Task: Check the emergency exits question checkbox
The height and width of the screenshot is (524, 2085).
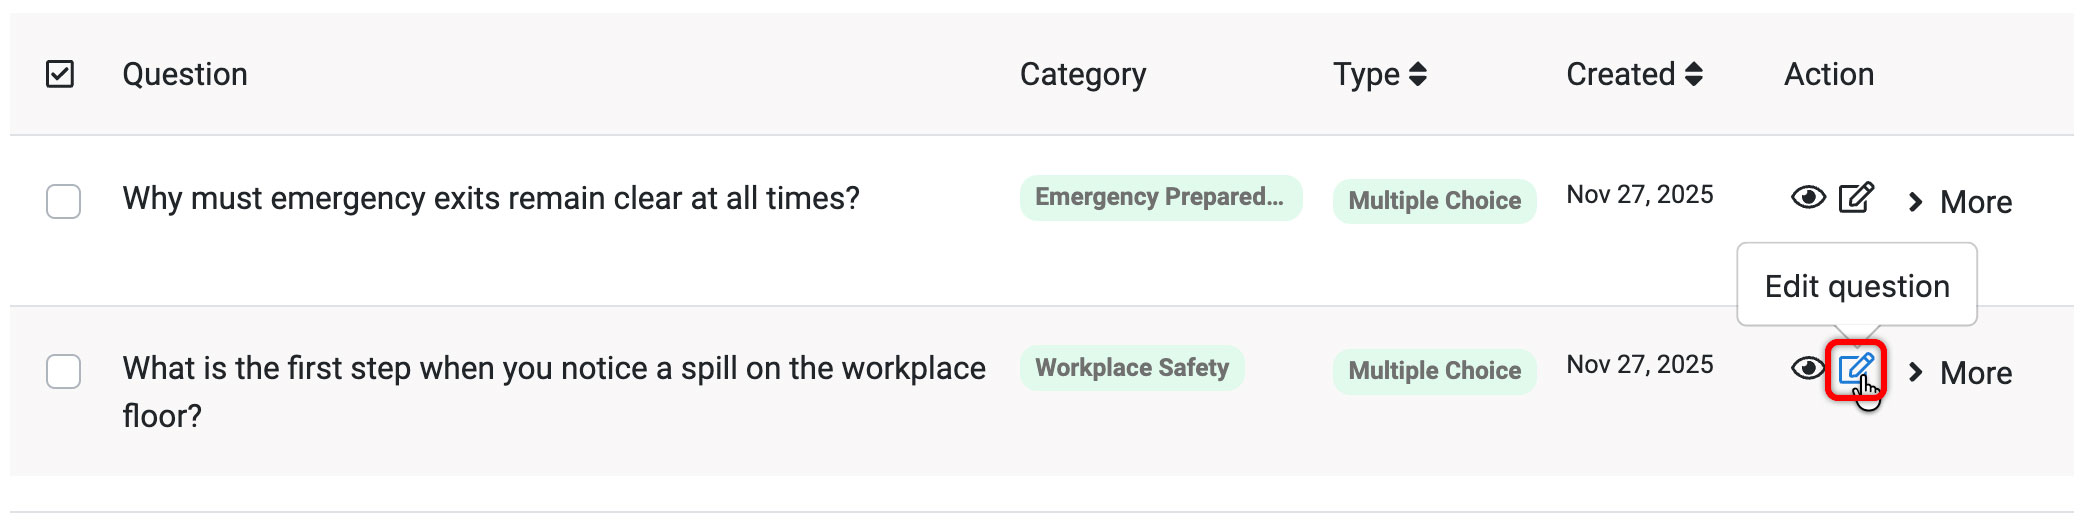Action: point(63,201)
